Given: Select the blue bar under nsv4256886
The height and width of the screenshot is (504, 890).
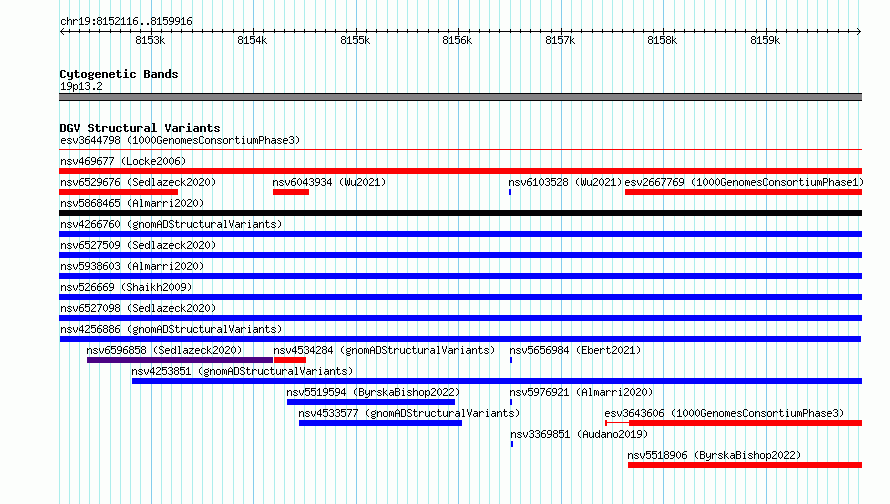Looking at the screenshot, I should [460, 339].
